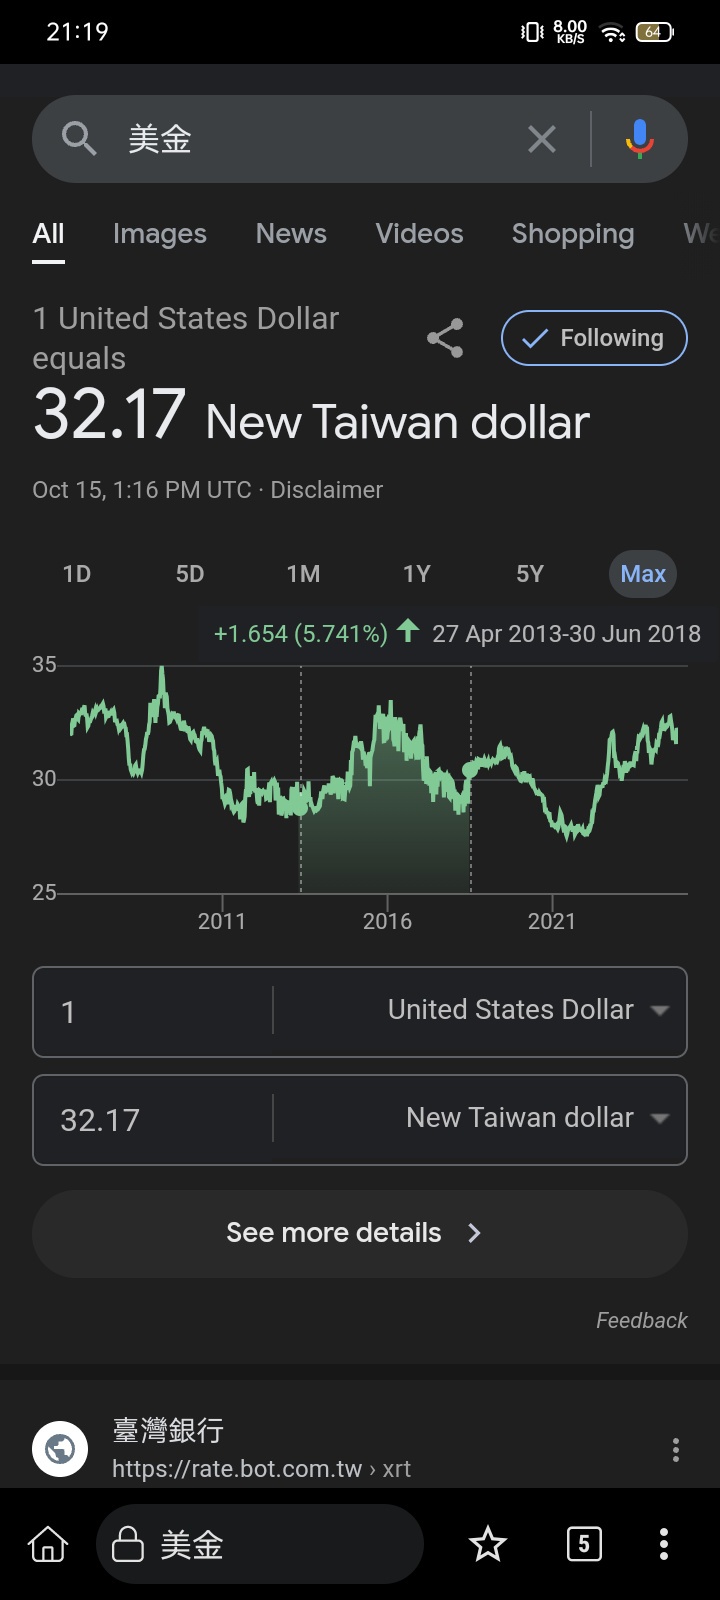Tap the share icon beside the exchange rate

[445, 338]
